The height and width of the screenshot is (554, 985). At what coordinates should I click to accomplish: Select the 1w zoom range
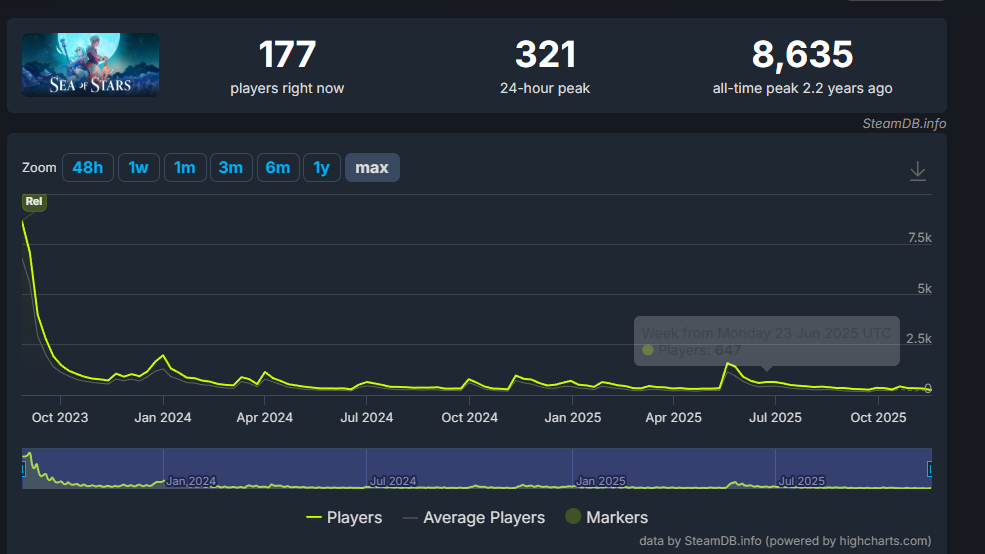coord(138,167)
